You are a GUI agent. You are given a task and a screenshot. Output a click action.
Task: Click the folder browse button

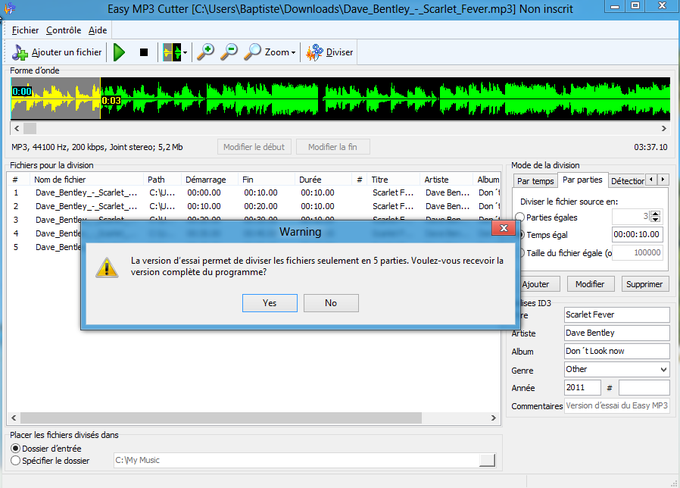tap(487, 460)
